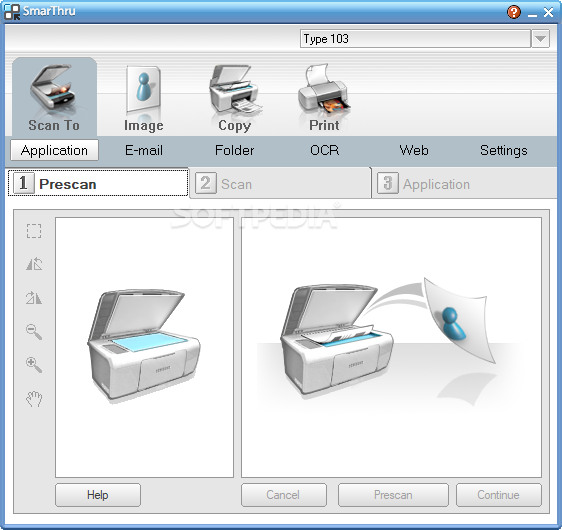Select the Application scan destination tab
Image resolution: width=562 pixels, height=530 pixels.
54,150
